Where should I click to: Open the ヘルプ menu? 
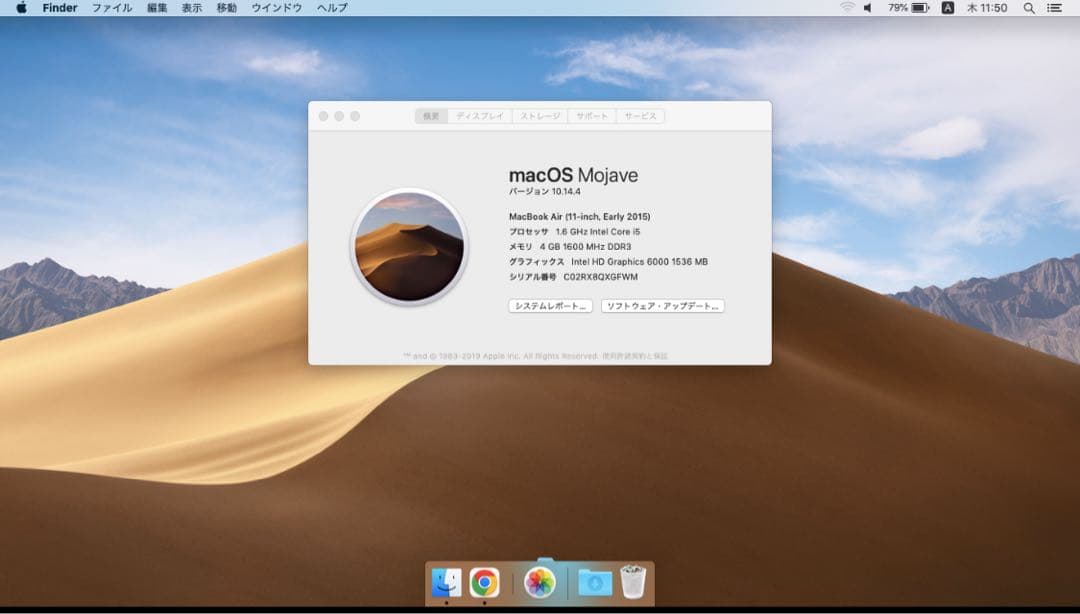click(x=332, y=8)
